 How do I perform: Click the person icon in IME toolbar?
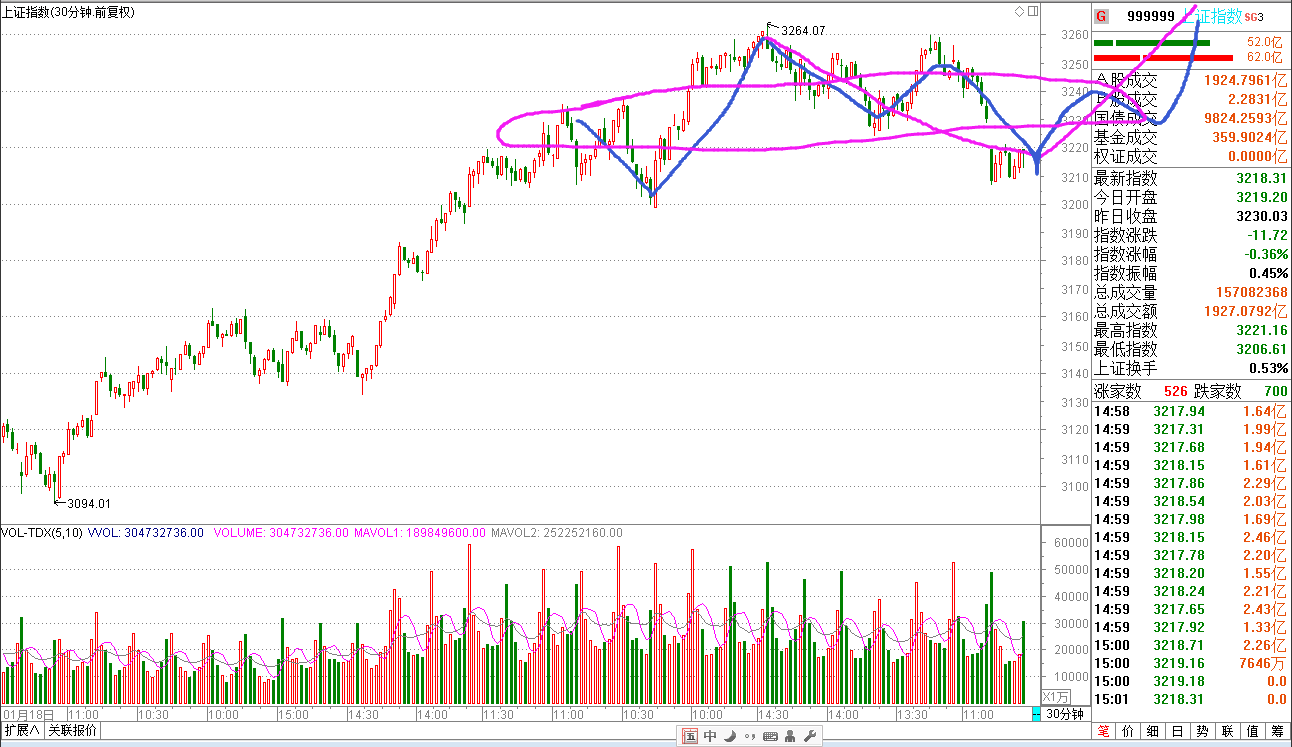coord(790,738)
